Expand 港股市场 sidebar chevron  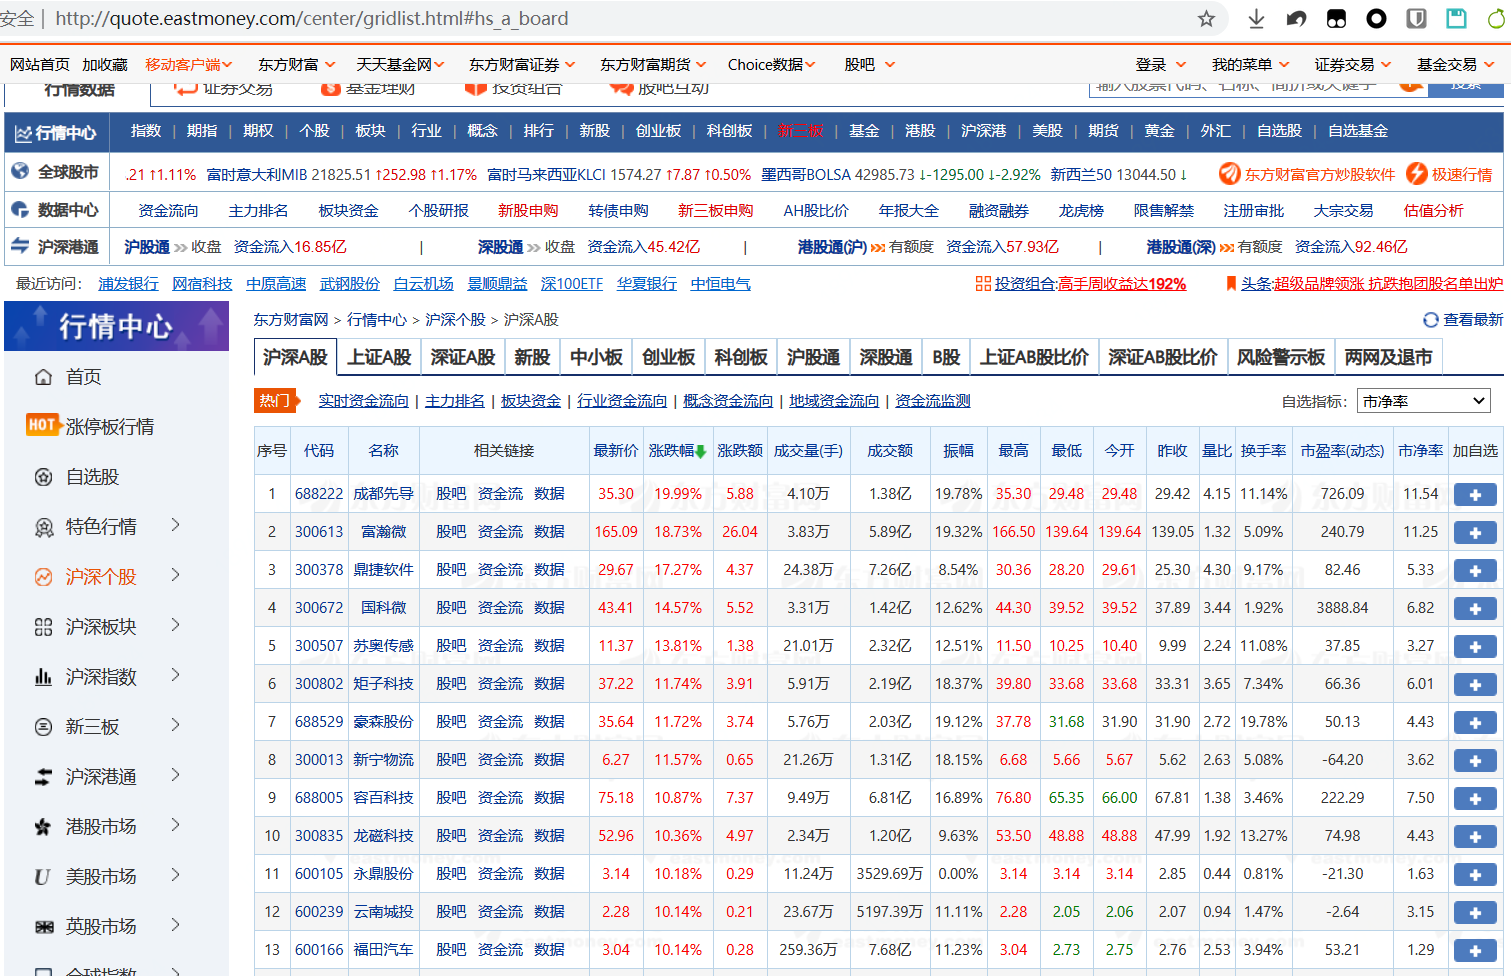[x=175, y=825]
